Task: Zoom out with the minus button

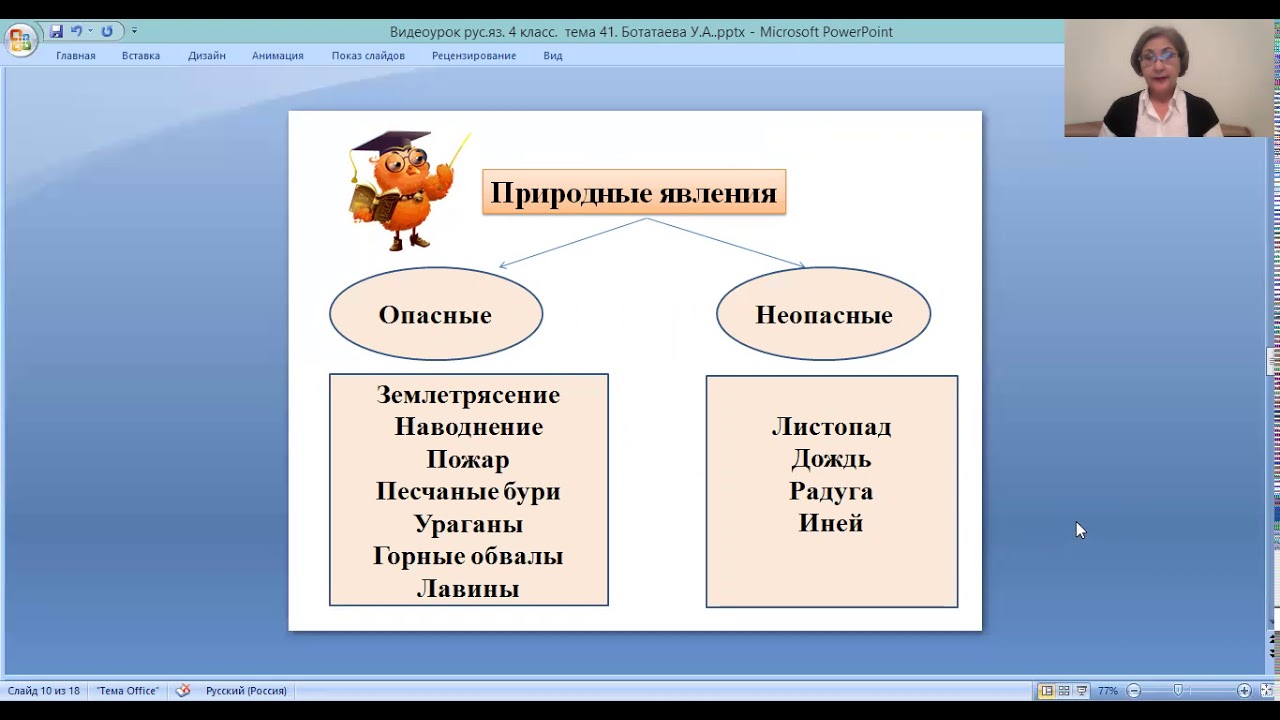Action: (x=1134, y=691)
